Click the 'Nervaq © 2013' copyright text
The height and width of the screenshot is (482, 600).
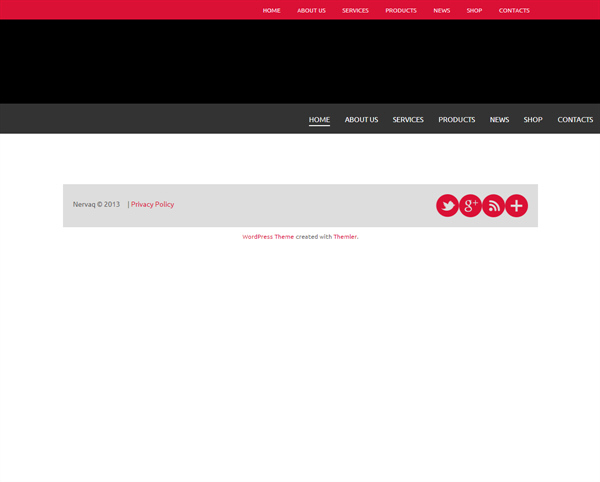point(96,204)
